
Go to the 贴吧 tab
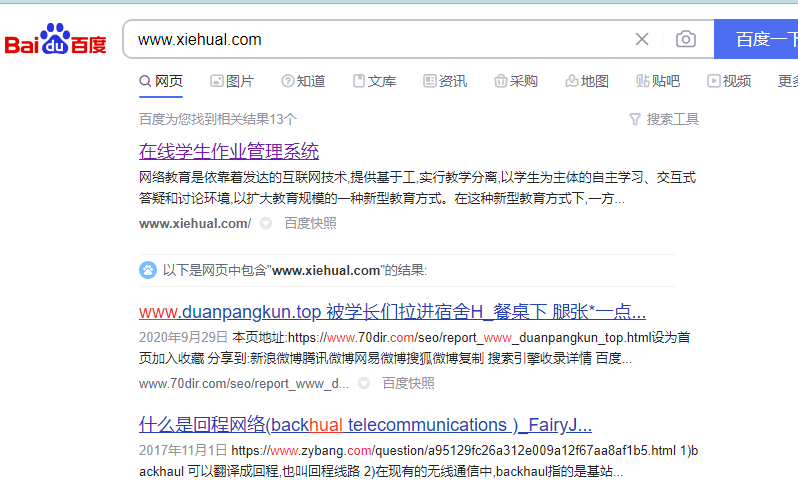click(658, 81)
